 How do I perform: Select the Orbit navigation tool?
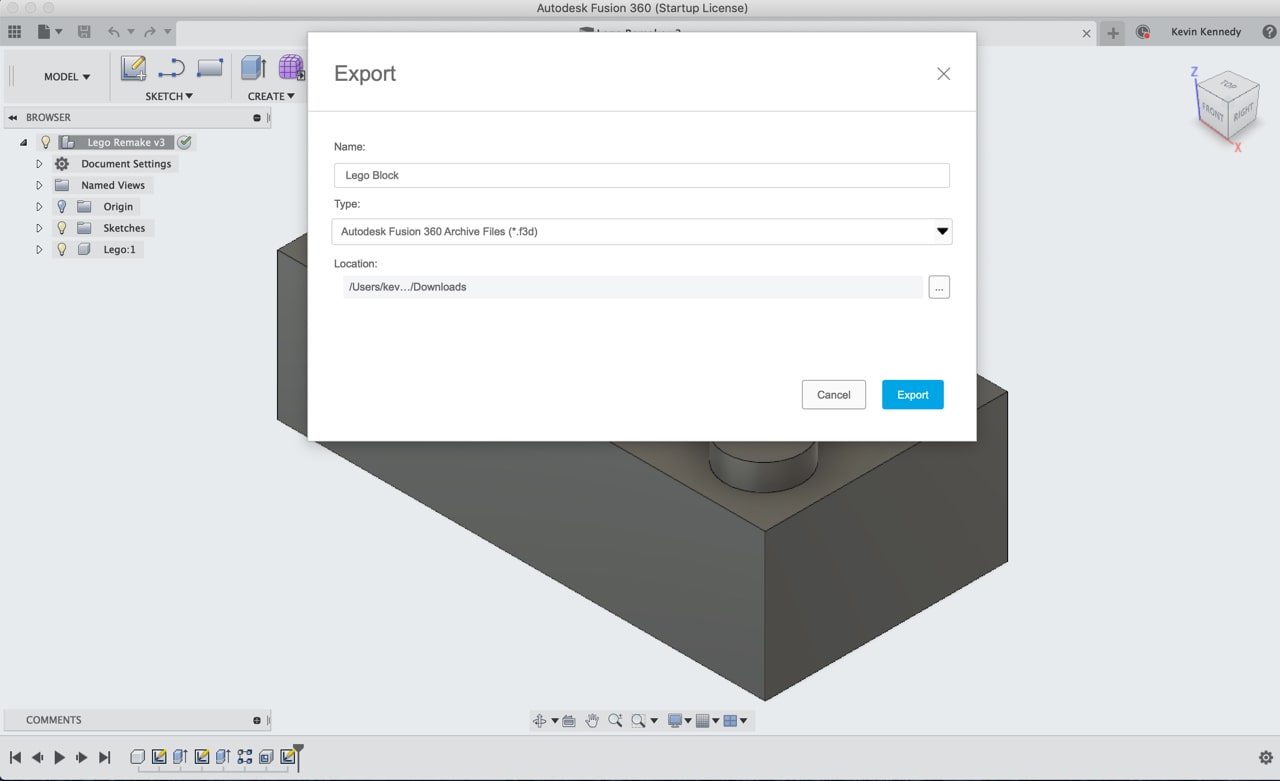tap(540, 720)
